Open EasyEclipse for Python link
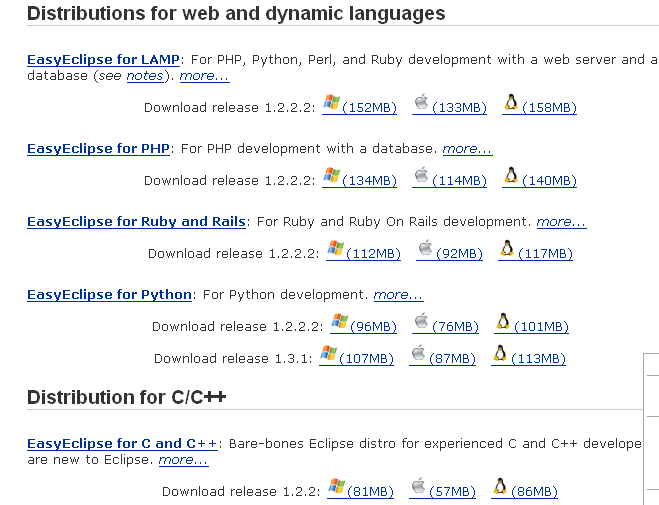 109,295
